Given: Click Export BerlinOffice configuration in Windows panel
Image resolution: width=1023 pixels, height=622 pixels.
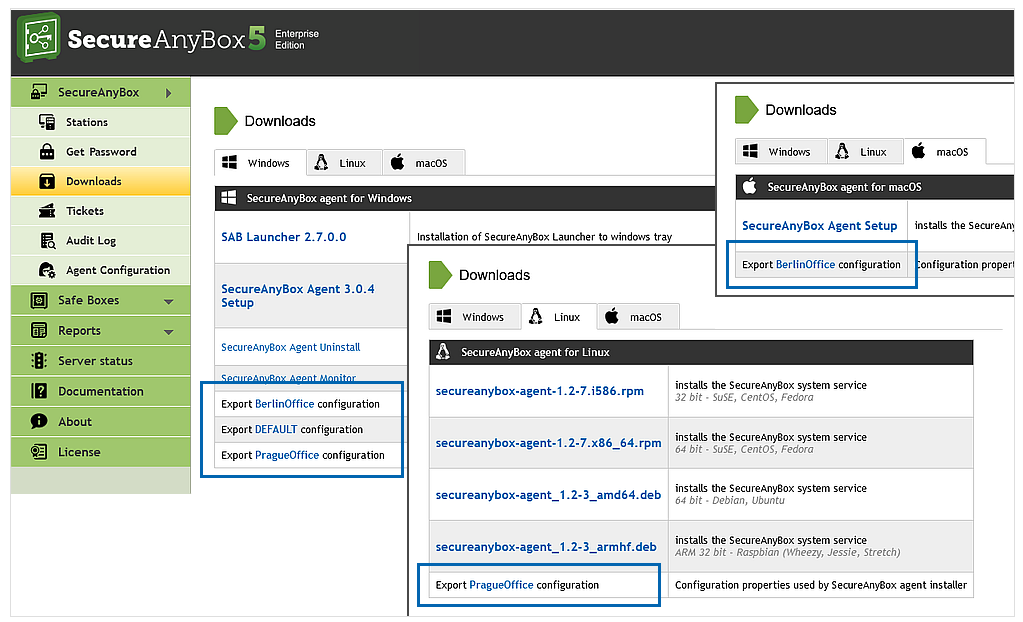Looking at the screenshot, I should click(300, 404).
